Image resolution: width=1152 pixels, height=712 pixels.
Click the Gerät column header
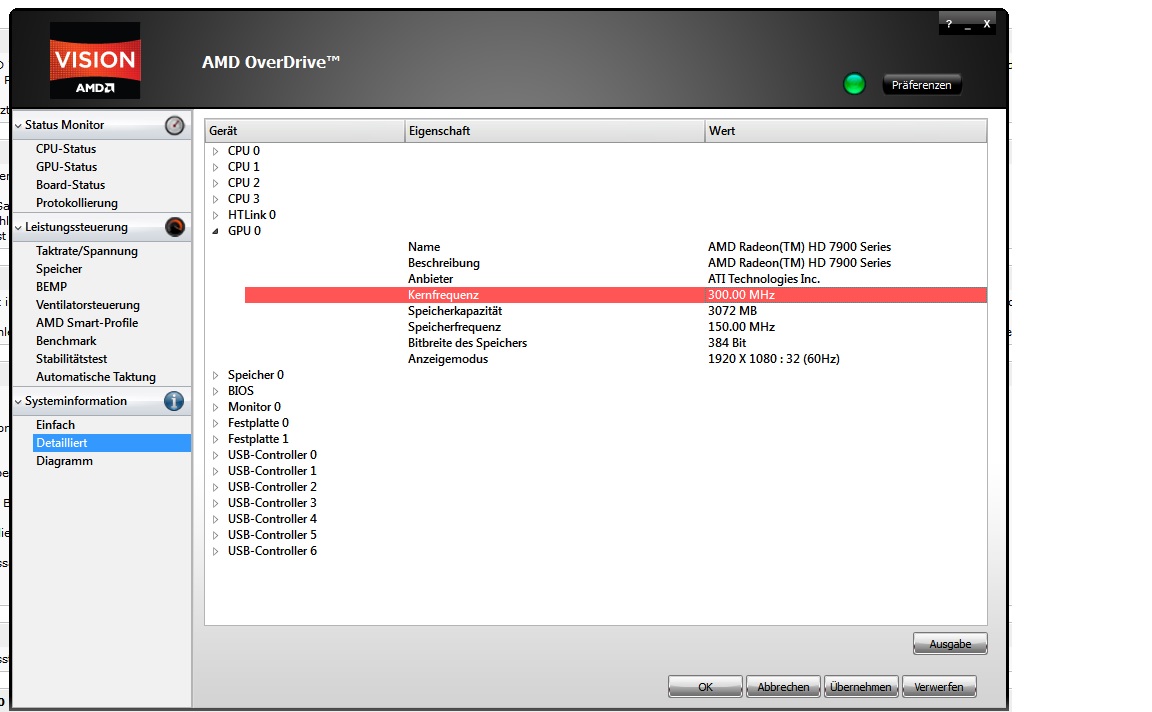click(x=304, y=131)
